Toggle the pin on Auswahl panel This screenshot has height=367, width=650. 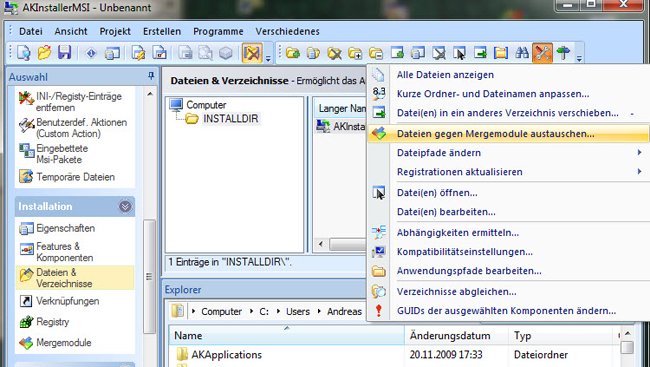(151, 76)
